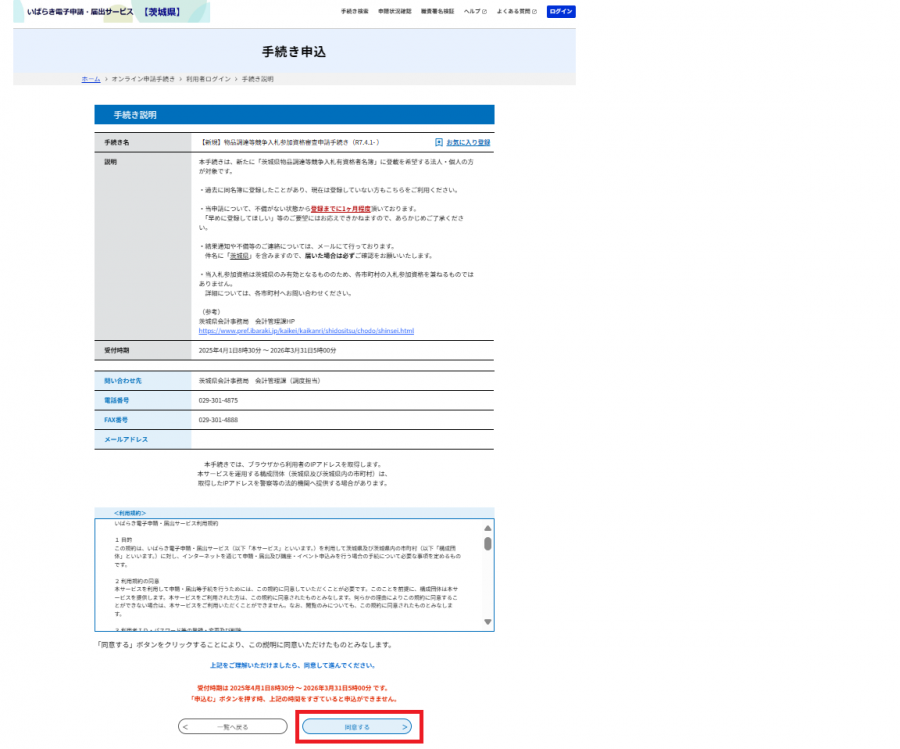Click the terms box scroll-up arrow
This screenshot has width=900, height=749.
click(487, 528)
